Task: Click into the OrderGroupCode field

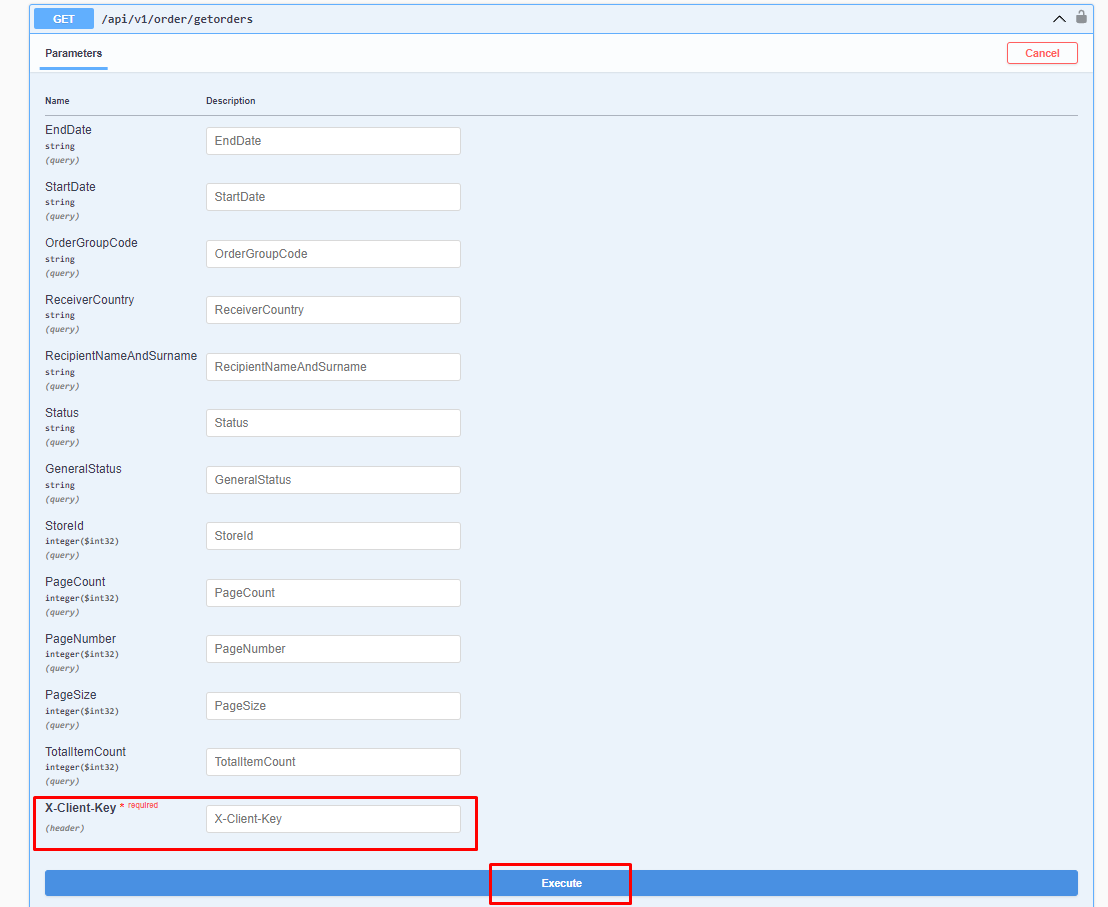Action: tap(333, 254)
